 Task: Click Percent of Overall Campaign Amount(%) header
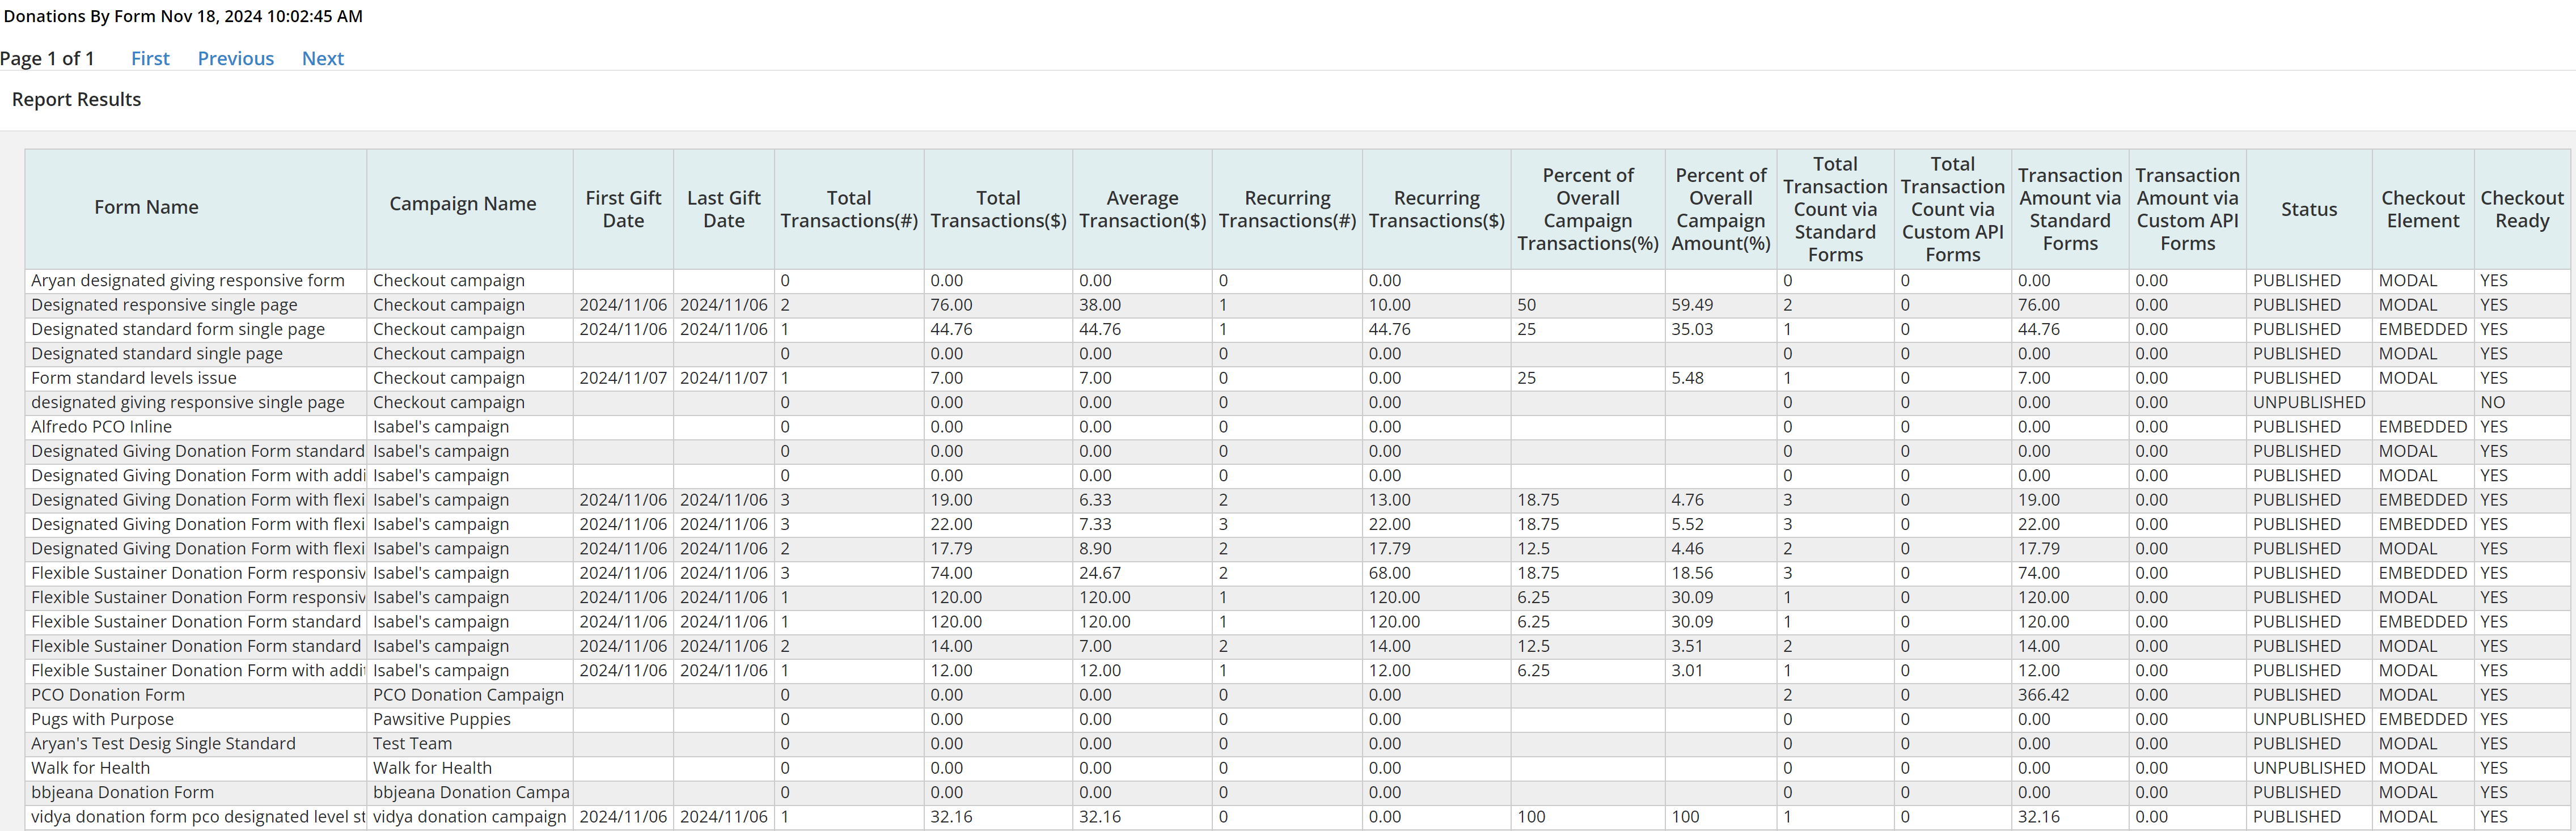point(1721,208)
